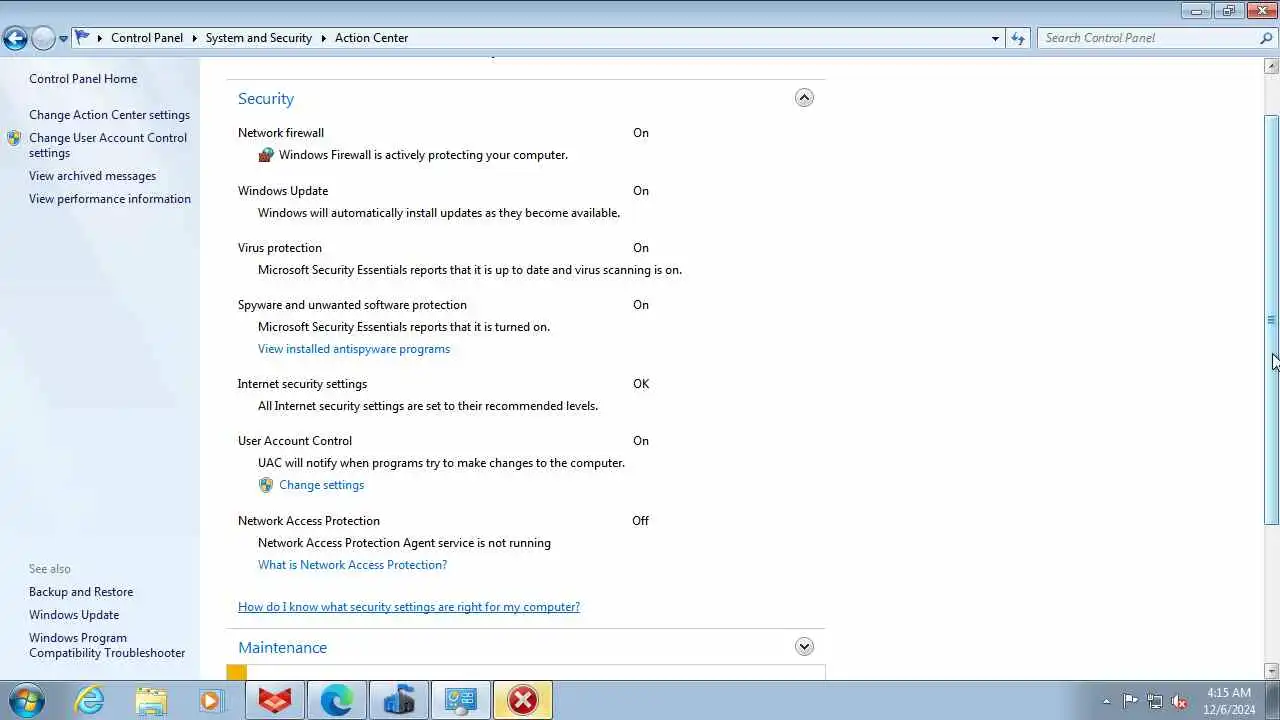Click the shield icon beside Change settings

[266, 485]
